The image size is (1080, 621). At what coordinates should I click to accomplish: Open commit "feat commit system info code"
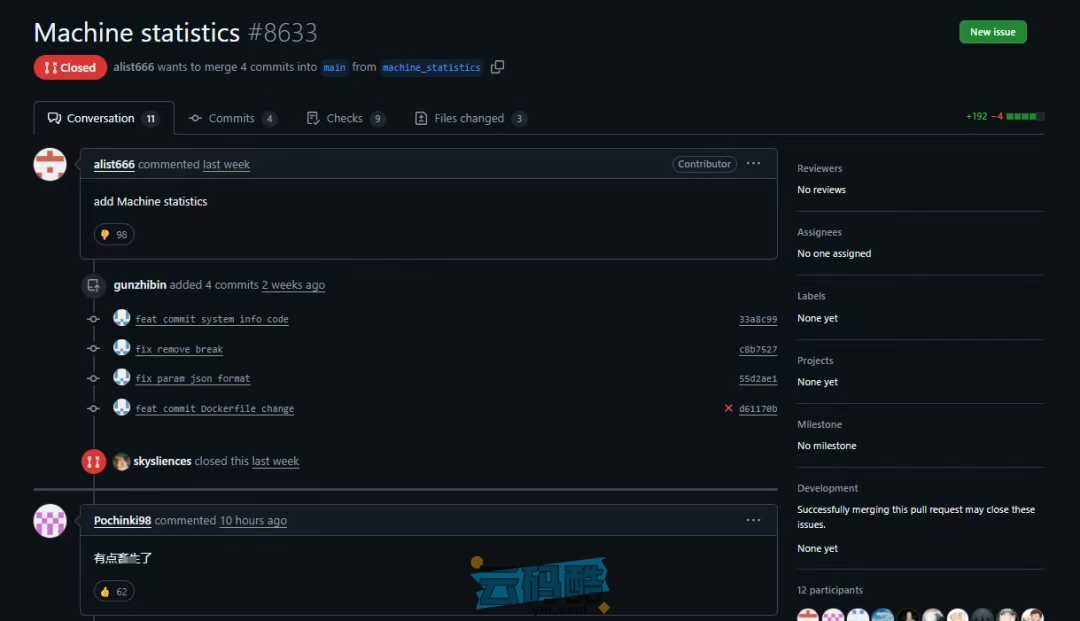(x=212, y=319)
